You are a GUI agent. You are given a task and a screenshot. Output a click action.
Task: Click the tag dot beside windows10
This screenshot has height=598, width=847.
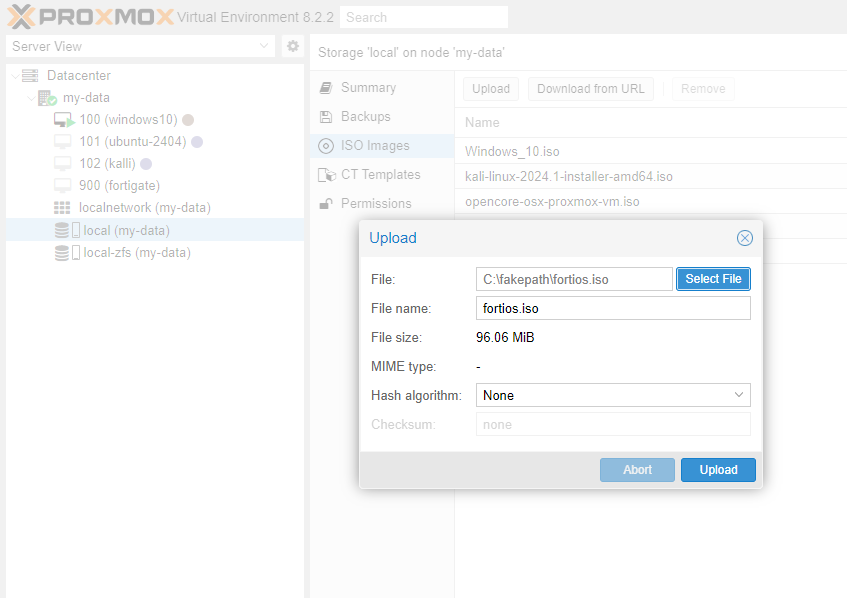[188, 120]
